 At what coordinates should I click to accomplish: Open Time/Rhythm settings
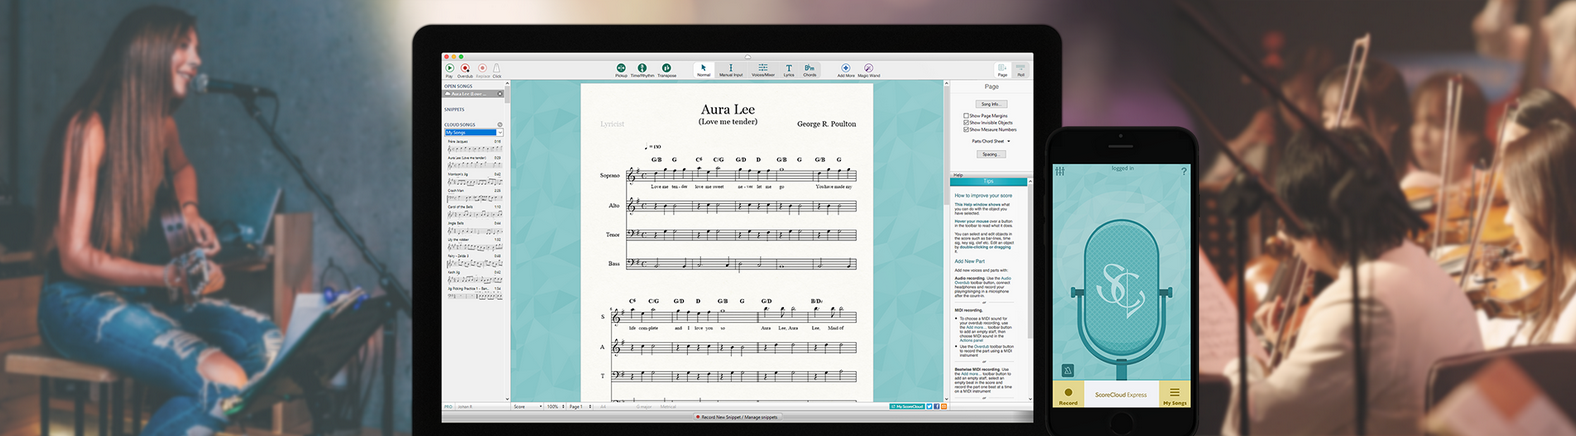point(642,69)
